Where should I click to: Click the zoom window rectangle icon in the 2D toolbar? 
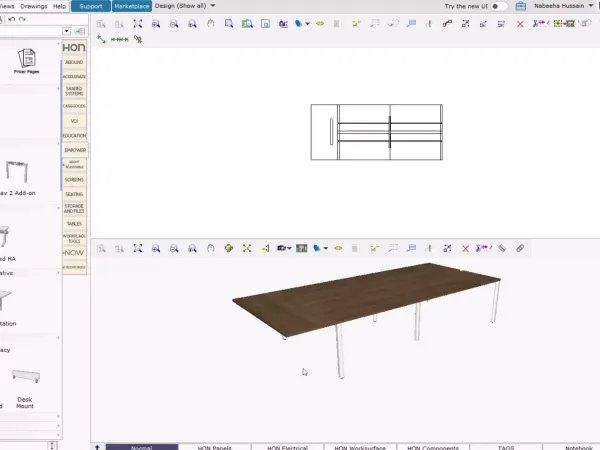pos(229,24)
